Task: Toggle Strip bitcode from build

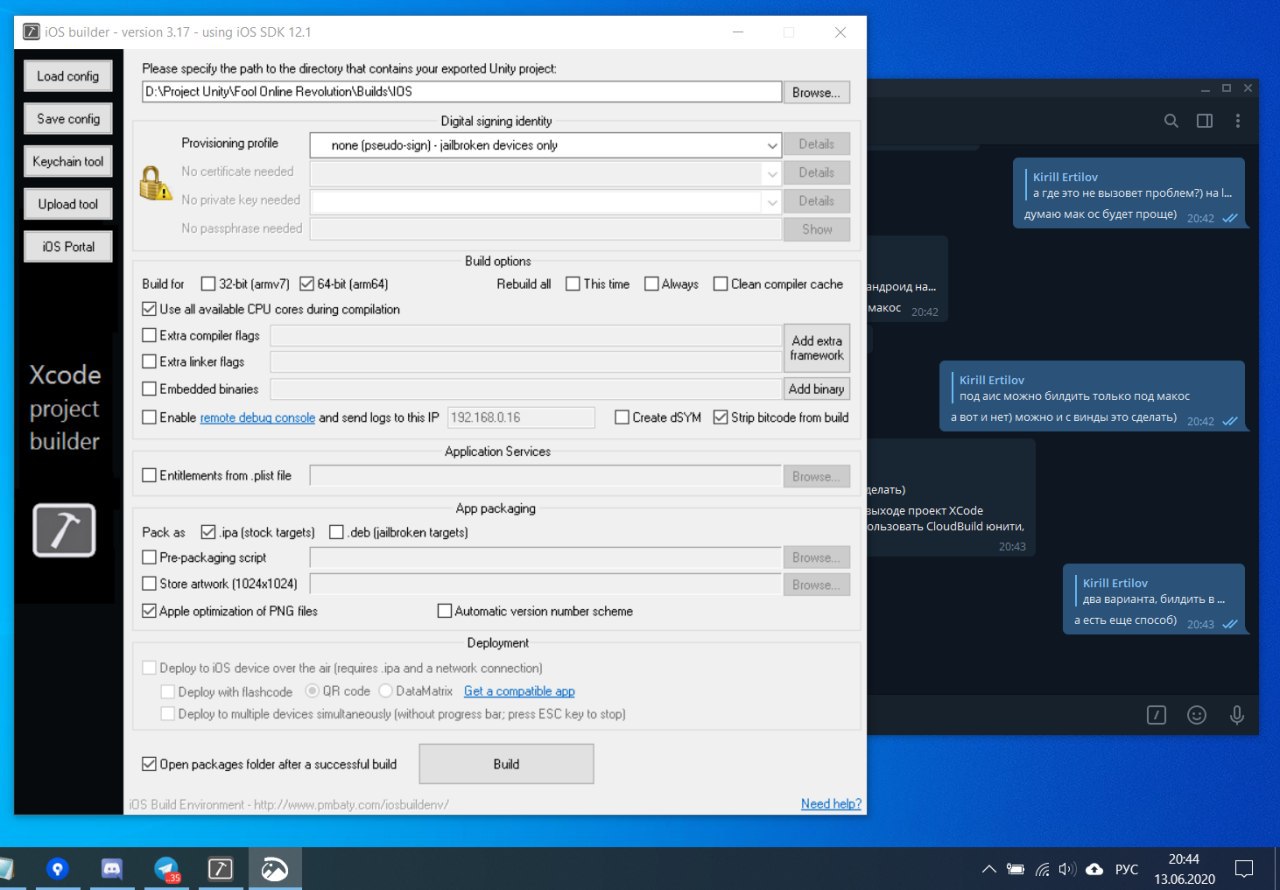Action: [720, 418]
